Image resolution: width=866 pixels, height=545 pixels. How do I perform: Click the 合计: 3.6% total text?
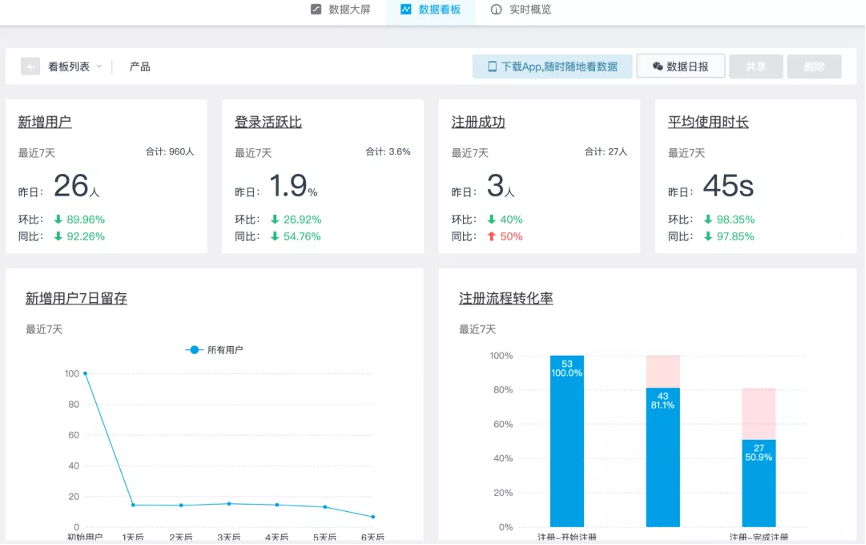tap(388, 151)
